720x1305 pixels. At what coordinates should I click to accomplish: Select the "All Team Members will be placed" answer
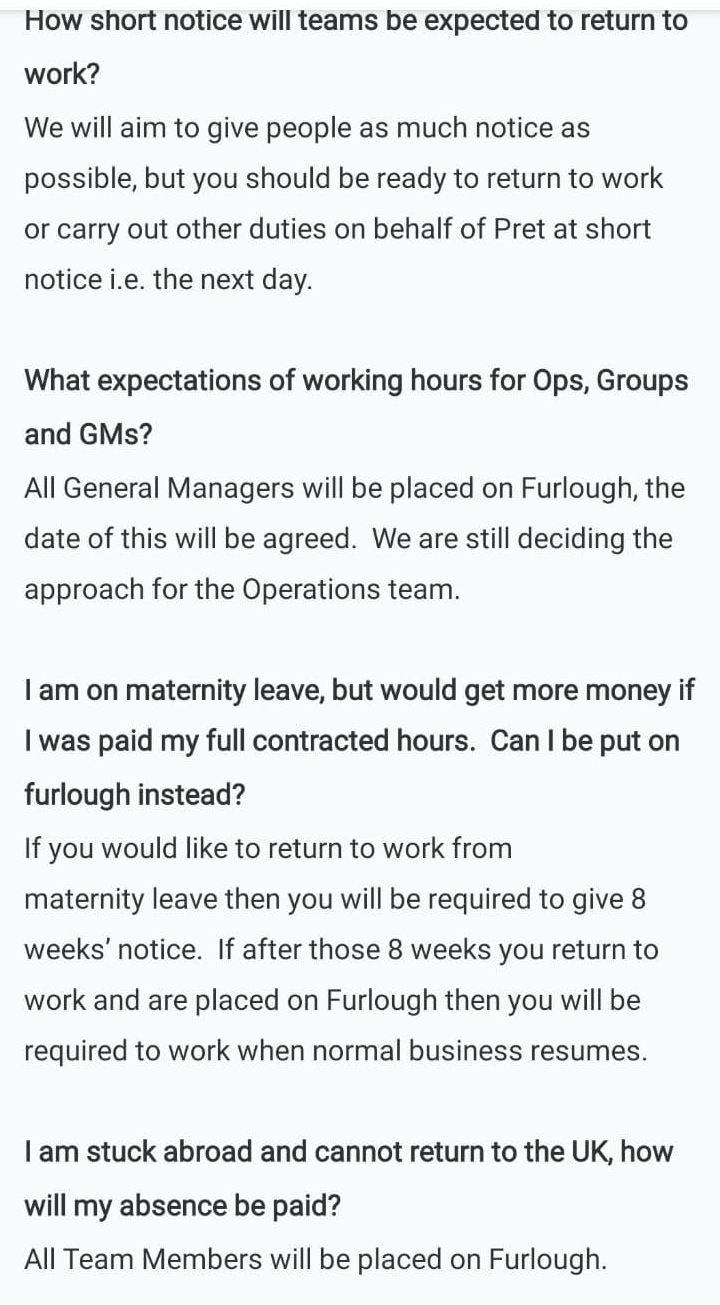315,1259
